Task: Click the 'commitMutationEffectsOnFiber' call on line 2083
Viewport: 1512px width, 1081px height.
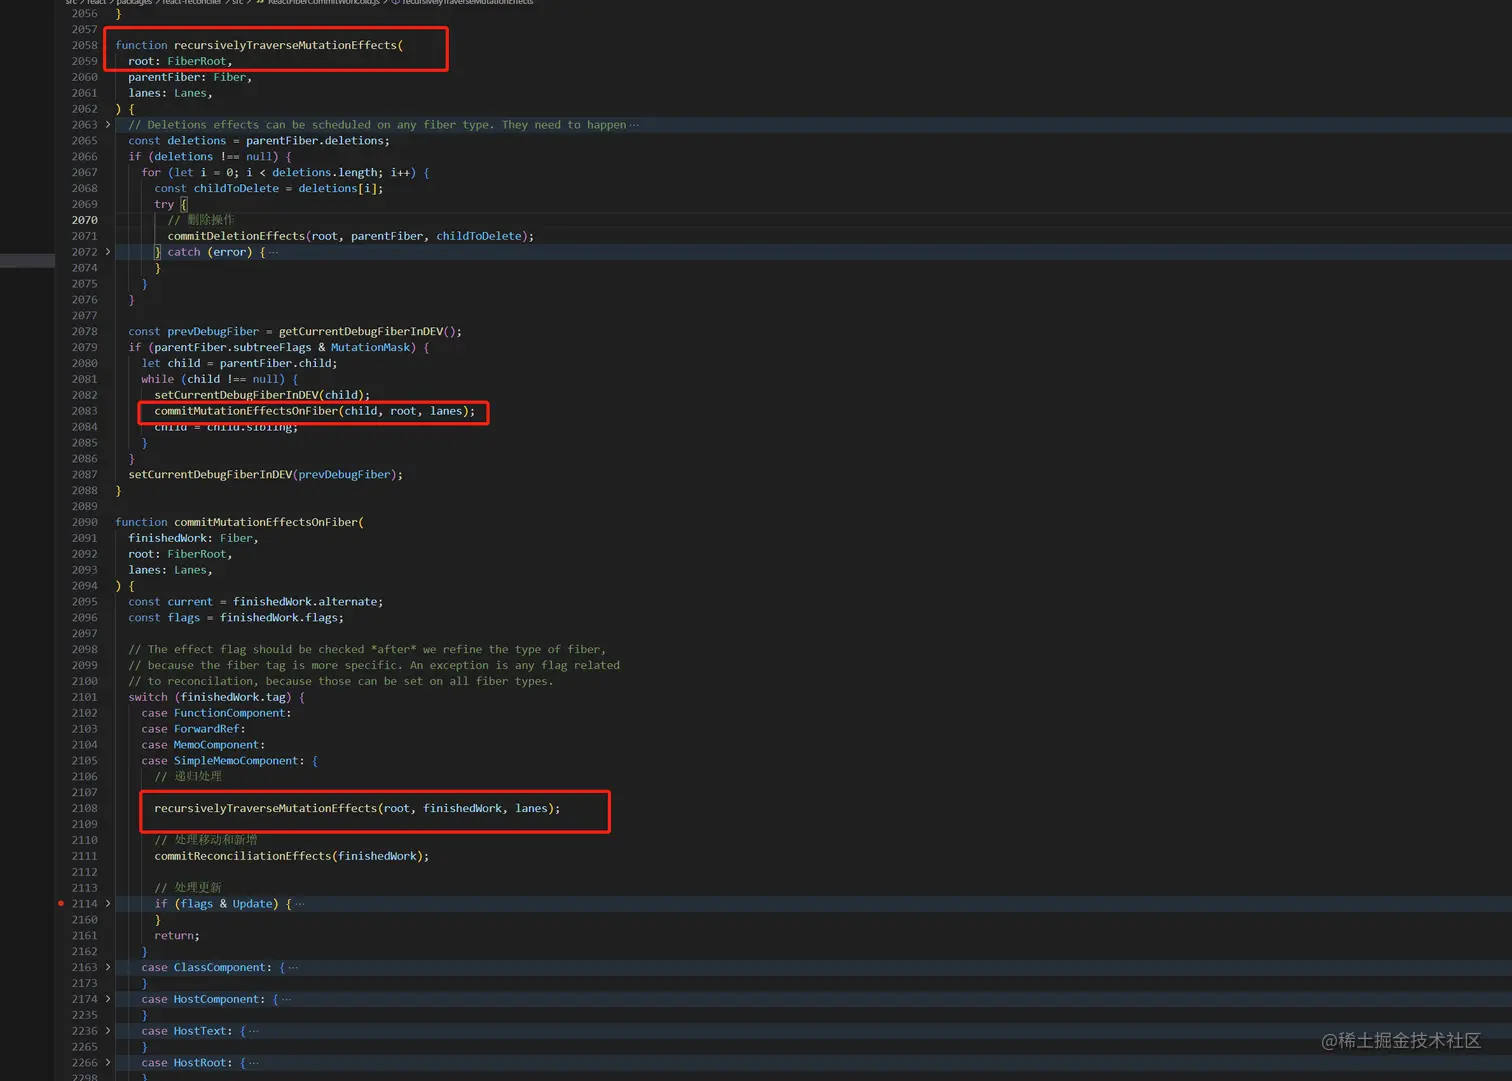Action: click(x=246, y=411)
